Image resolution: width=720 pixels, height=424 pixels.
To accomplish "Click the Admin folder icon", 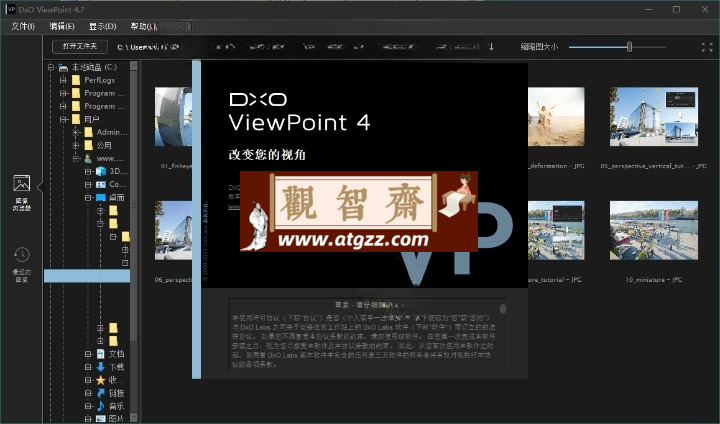I will (88, 132).
